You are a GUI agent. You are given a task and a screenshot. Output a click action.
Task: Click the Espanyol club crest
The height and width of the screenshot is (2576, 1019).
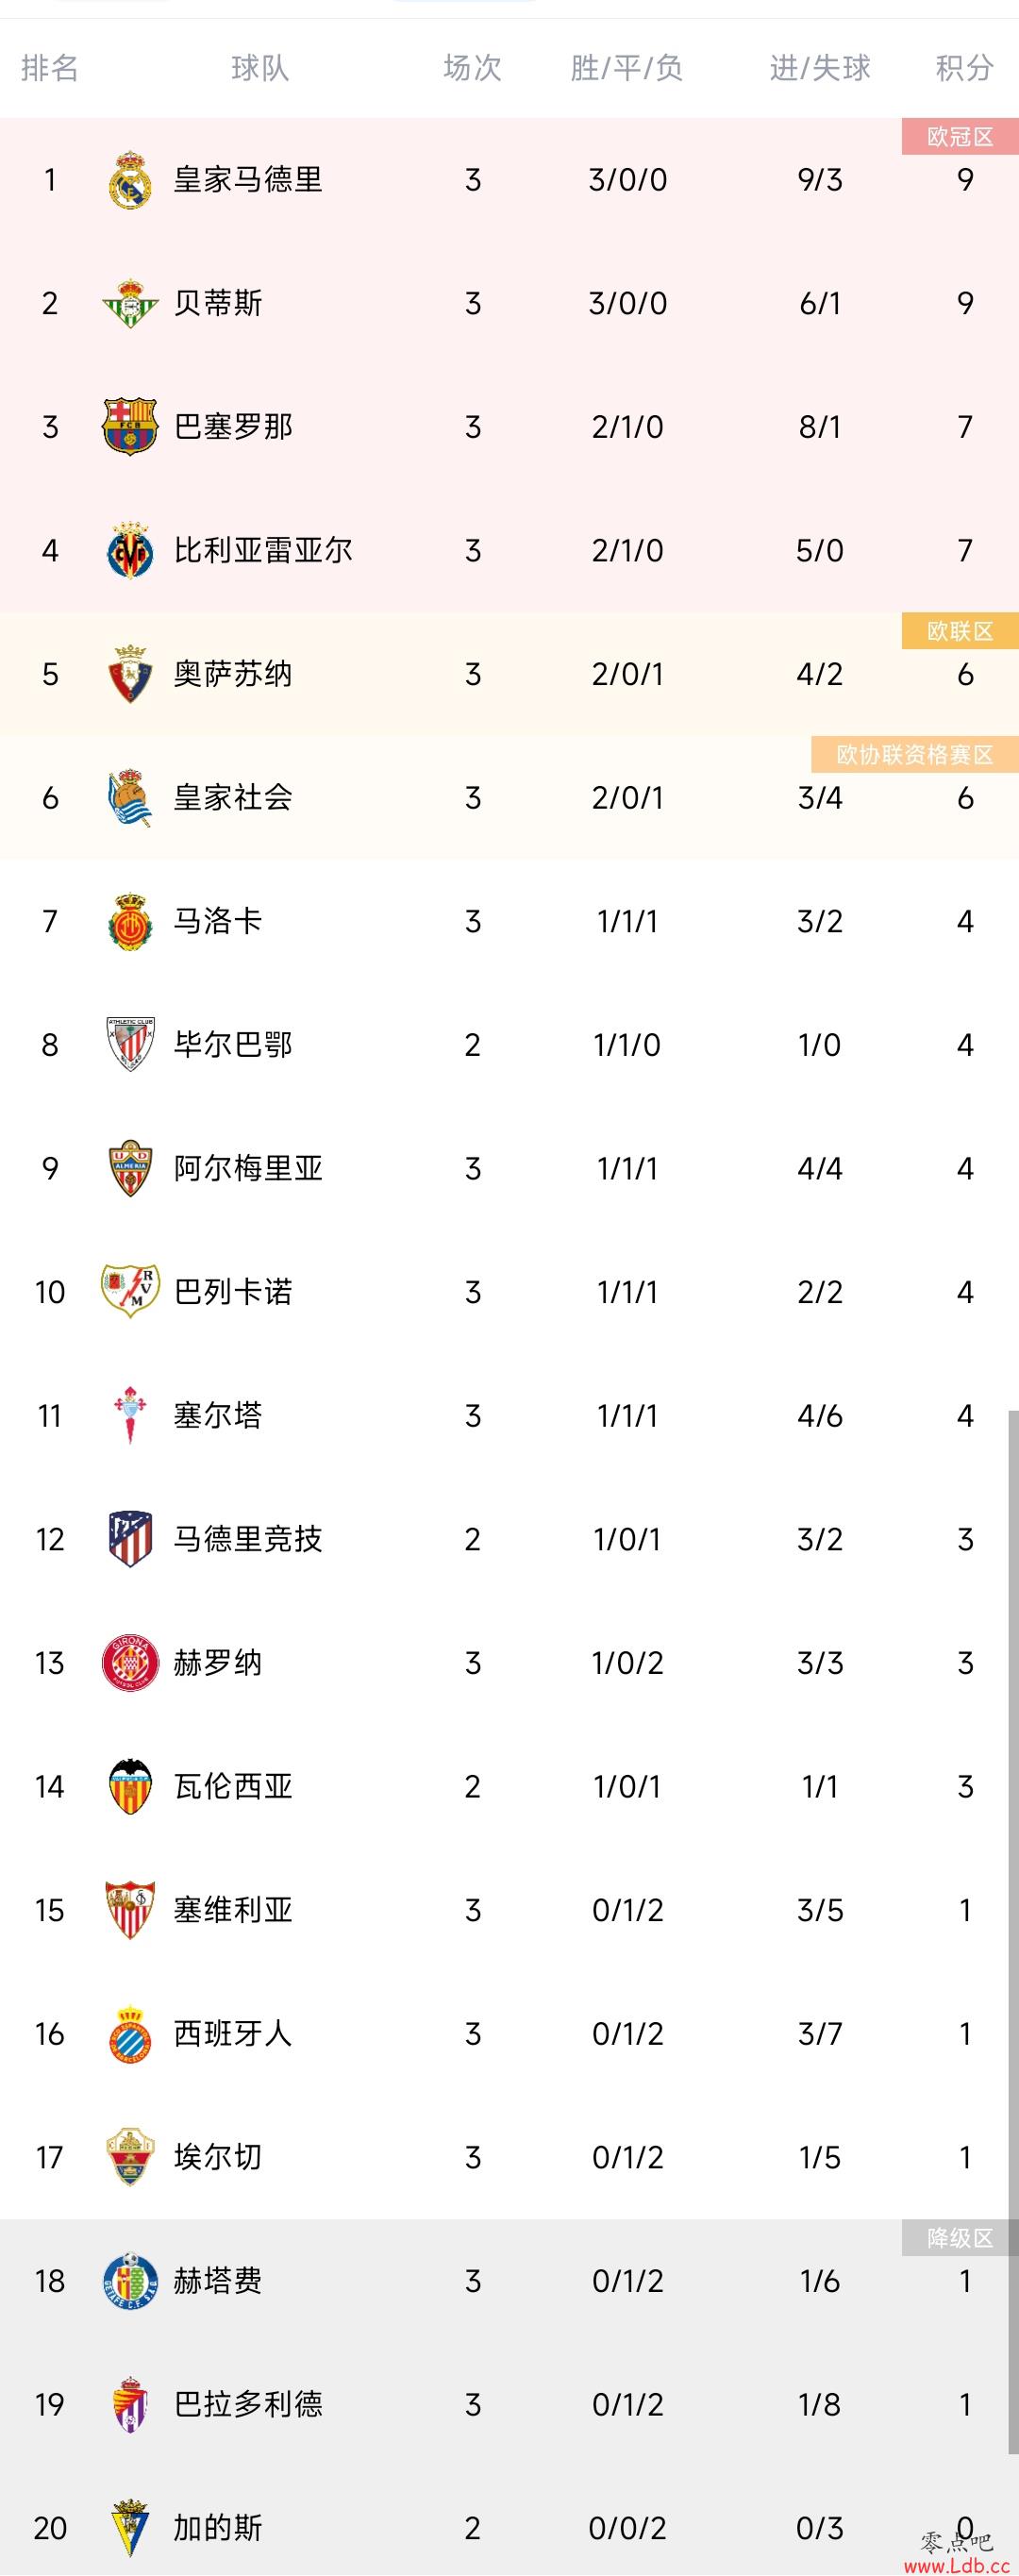point(130,2034)
